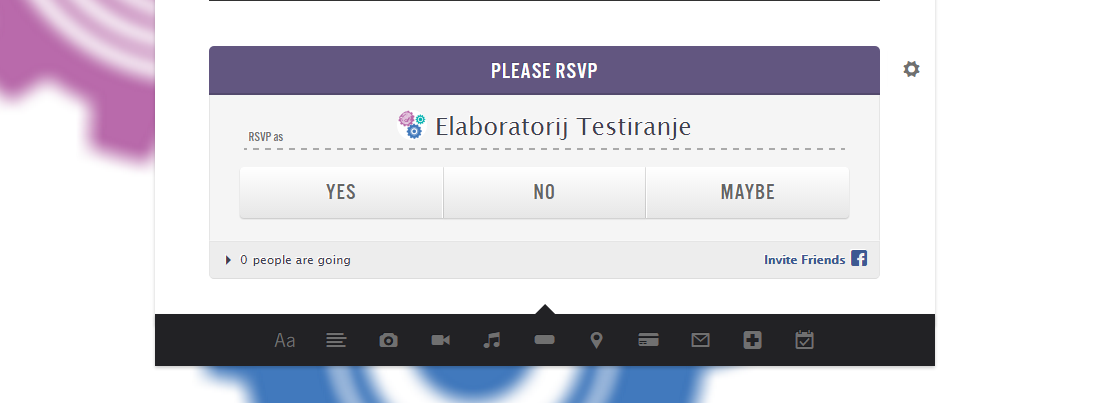
Task: Insert envelope contact form block
Action: (x=700, y=341)
